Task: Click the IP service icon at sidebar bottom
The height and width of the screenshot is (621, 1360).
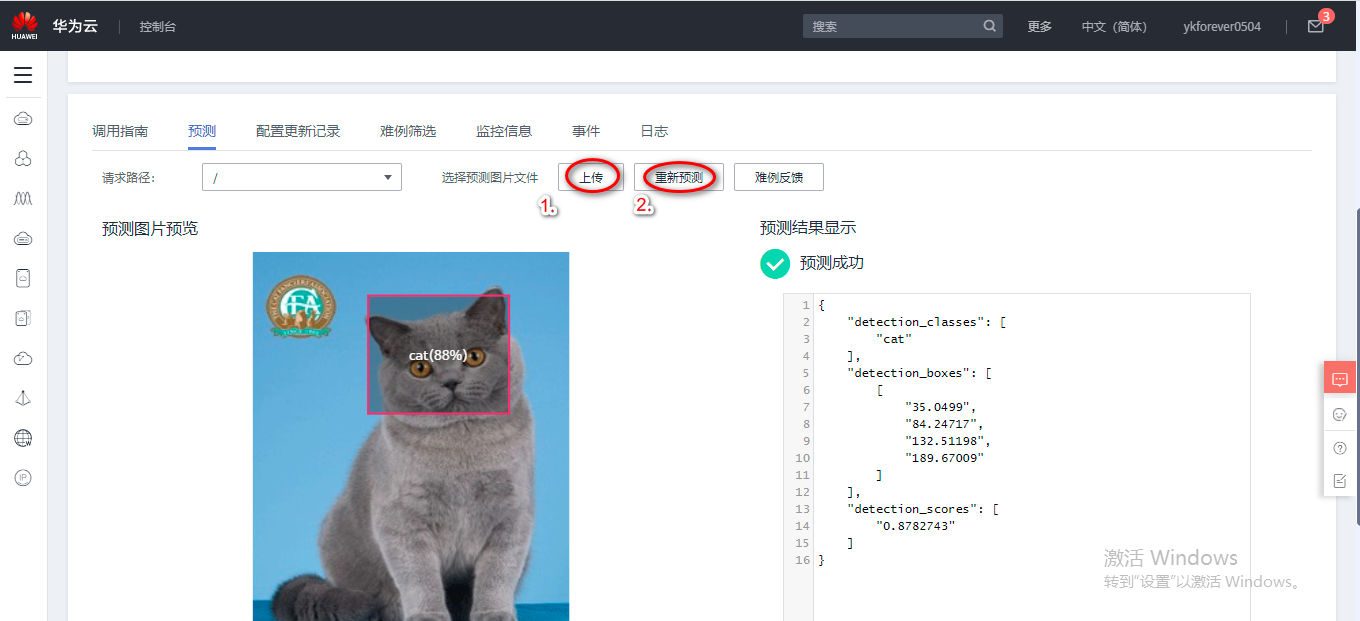Action: [x=23, y=478]
